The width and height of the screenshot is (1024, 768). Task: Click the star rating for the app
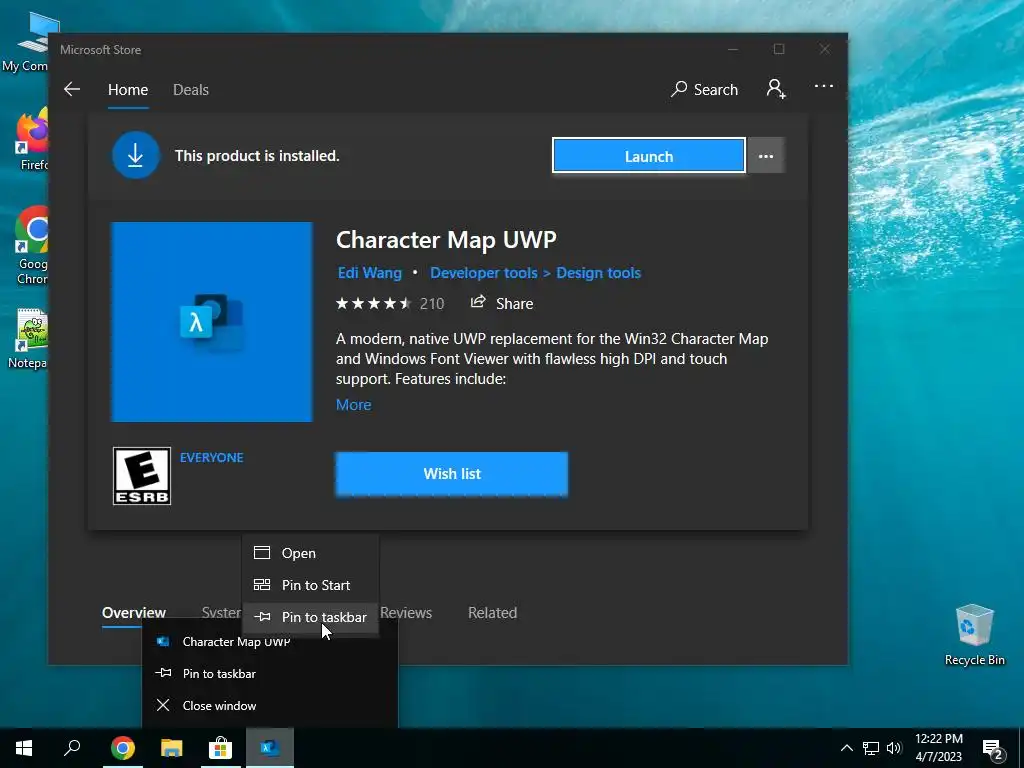click(x=373, y=303)
